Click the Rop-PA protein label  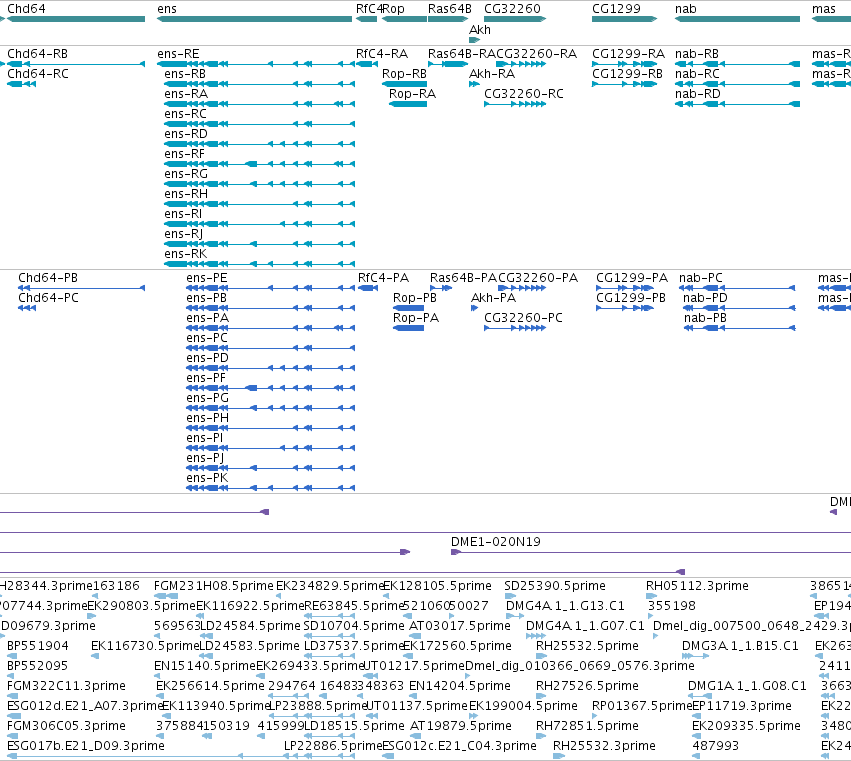click(x=416, y=318)
